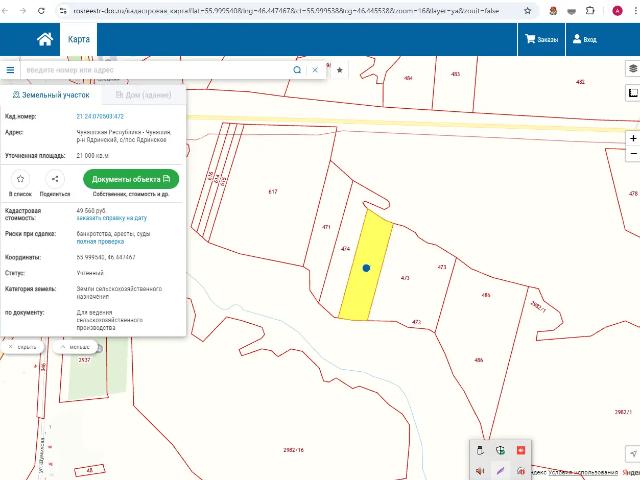Switch to the Дом (здание) tab
Viewport: 640px width, 480px height.
point(143,95)
